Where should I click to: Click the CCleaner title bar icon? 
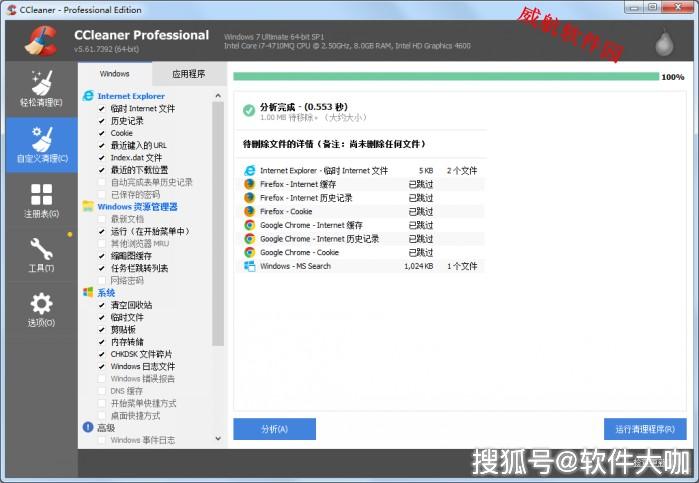click(x=12, y=9)
